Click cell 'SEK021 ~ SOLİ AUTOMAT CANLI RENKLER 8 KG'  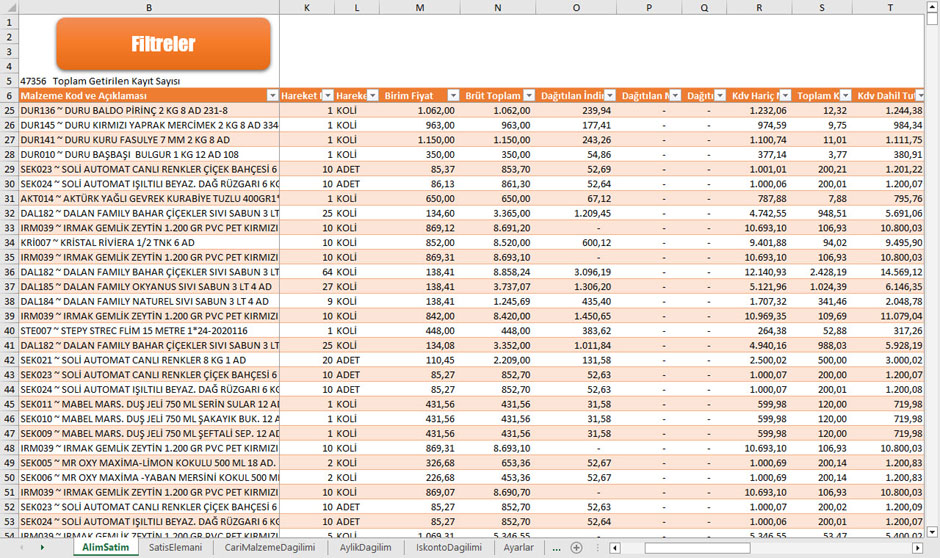pyautogui.click(x=149, y=360)
